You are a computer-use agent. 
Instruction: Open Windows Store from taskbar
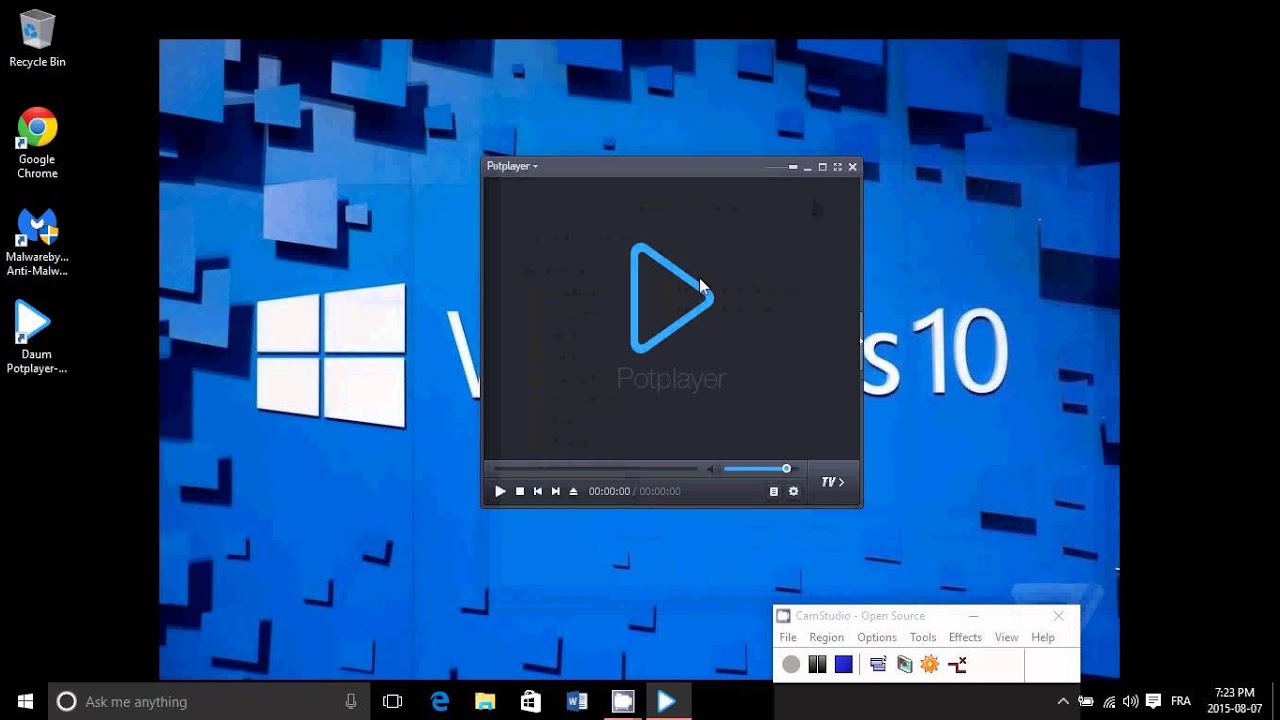coord(531,701)
